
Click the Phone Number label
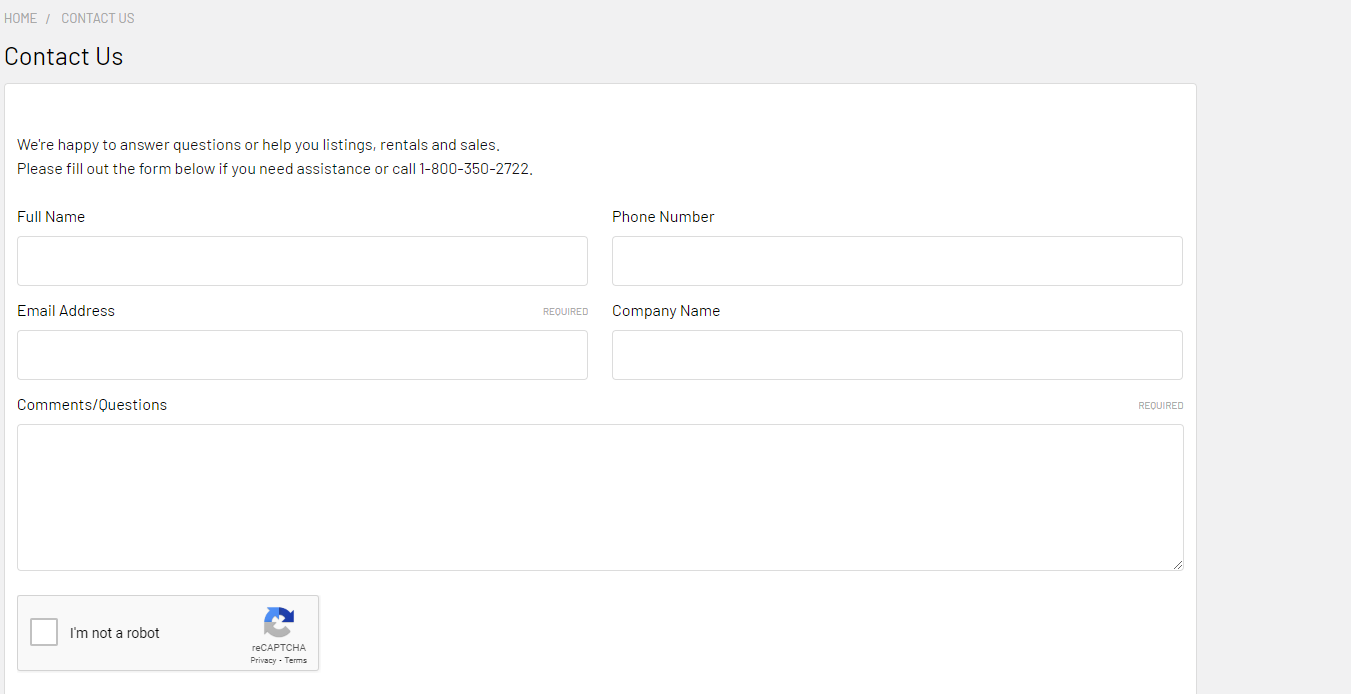point(663,217)
